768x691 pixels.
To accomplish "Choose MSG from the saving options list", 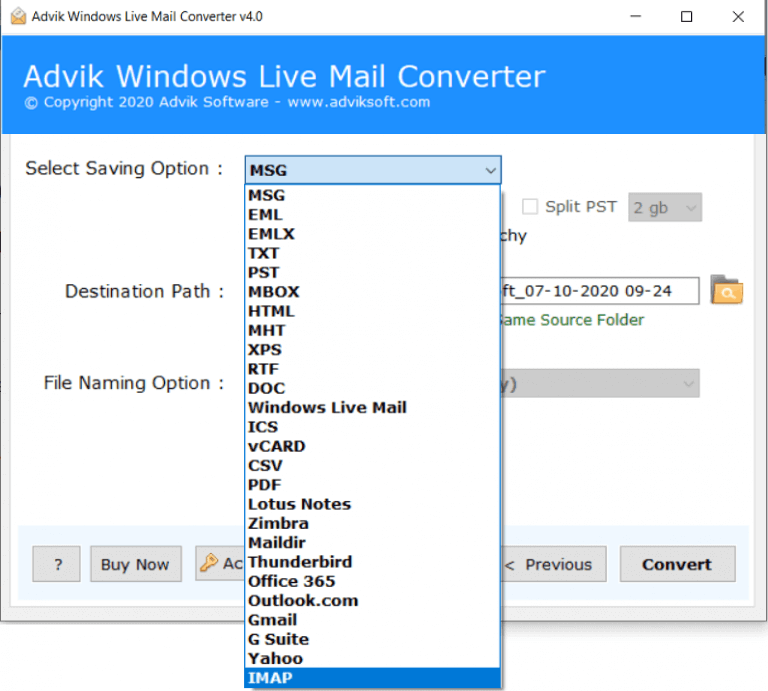I will [x=372, y=195].
